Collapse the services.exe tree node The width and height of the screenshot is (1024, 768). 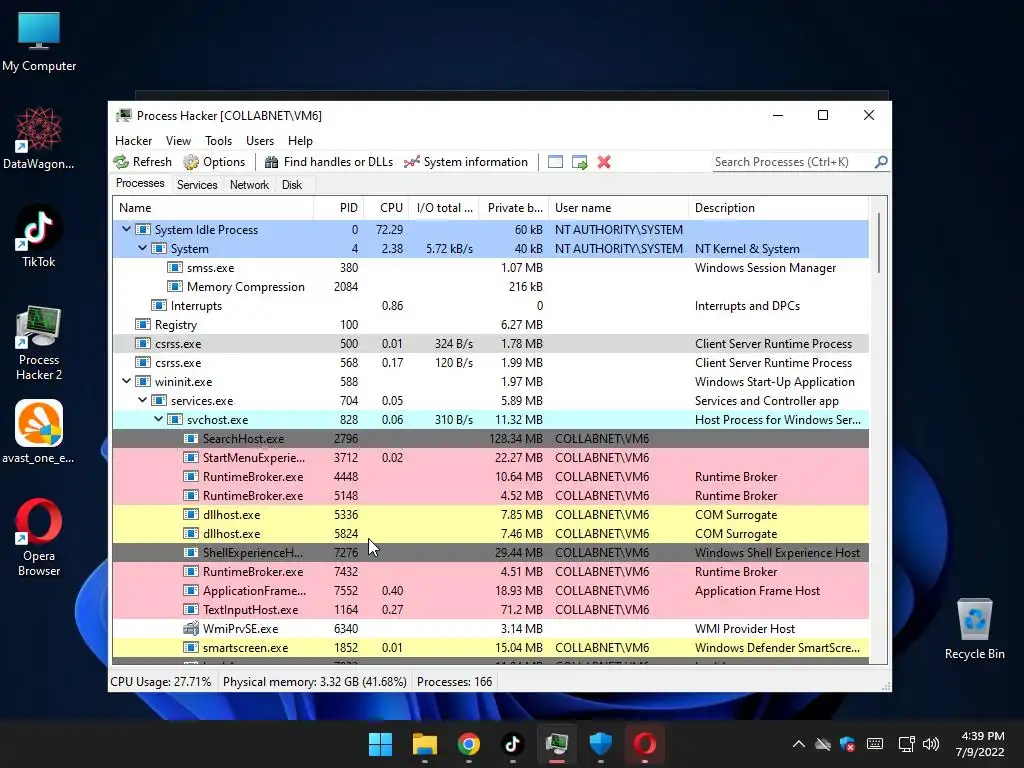[x=142, y=400]
